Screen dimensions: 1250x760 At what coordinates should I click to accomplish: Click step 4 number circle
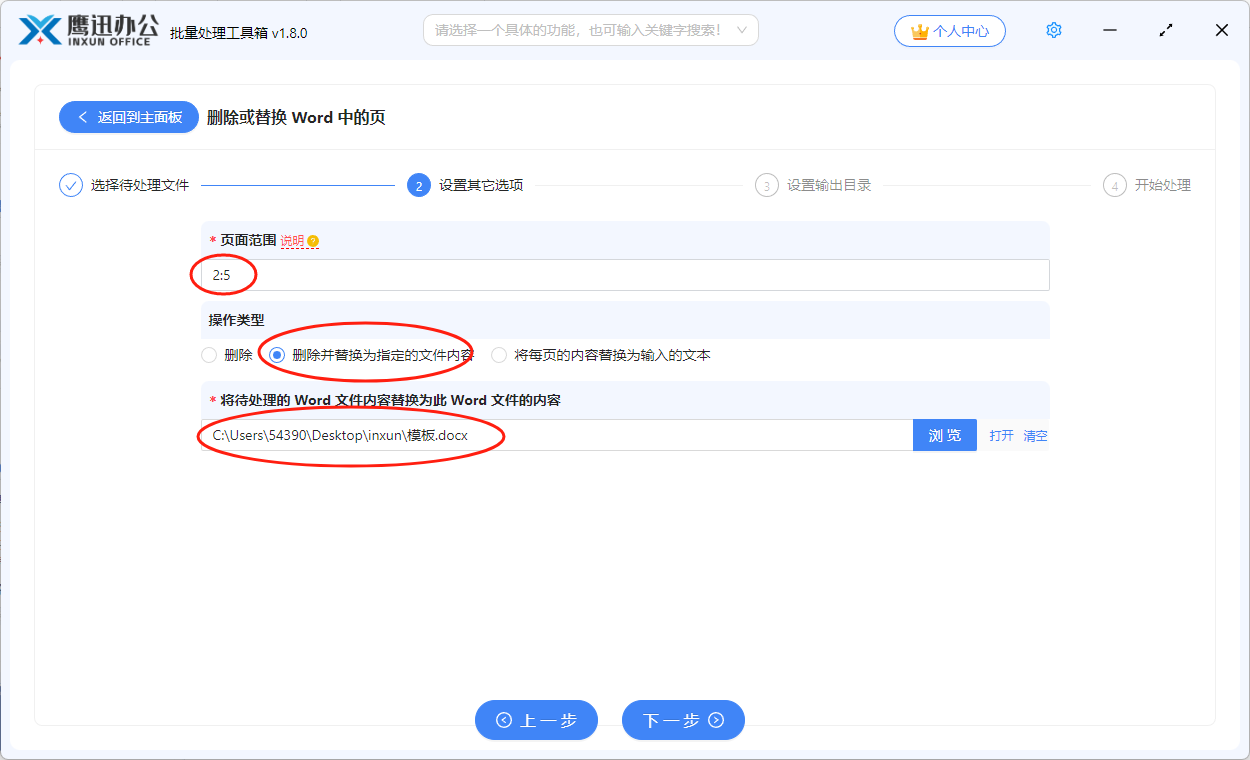tap(1115, 185)
